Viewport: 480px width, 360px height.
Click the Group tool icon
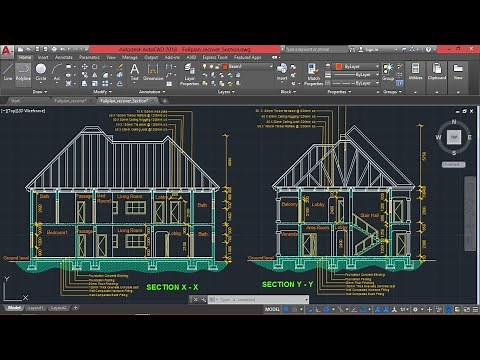coord(388,72)
